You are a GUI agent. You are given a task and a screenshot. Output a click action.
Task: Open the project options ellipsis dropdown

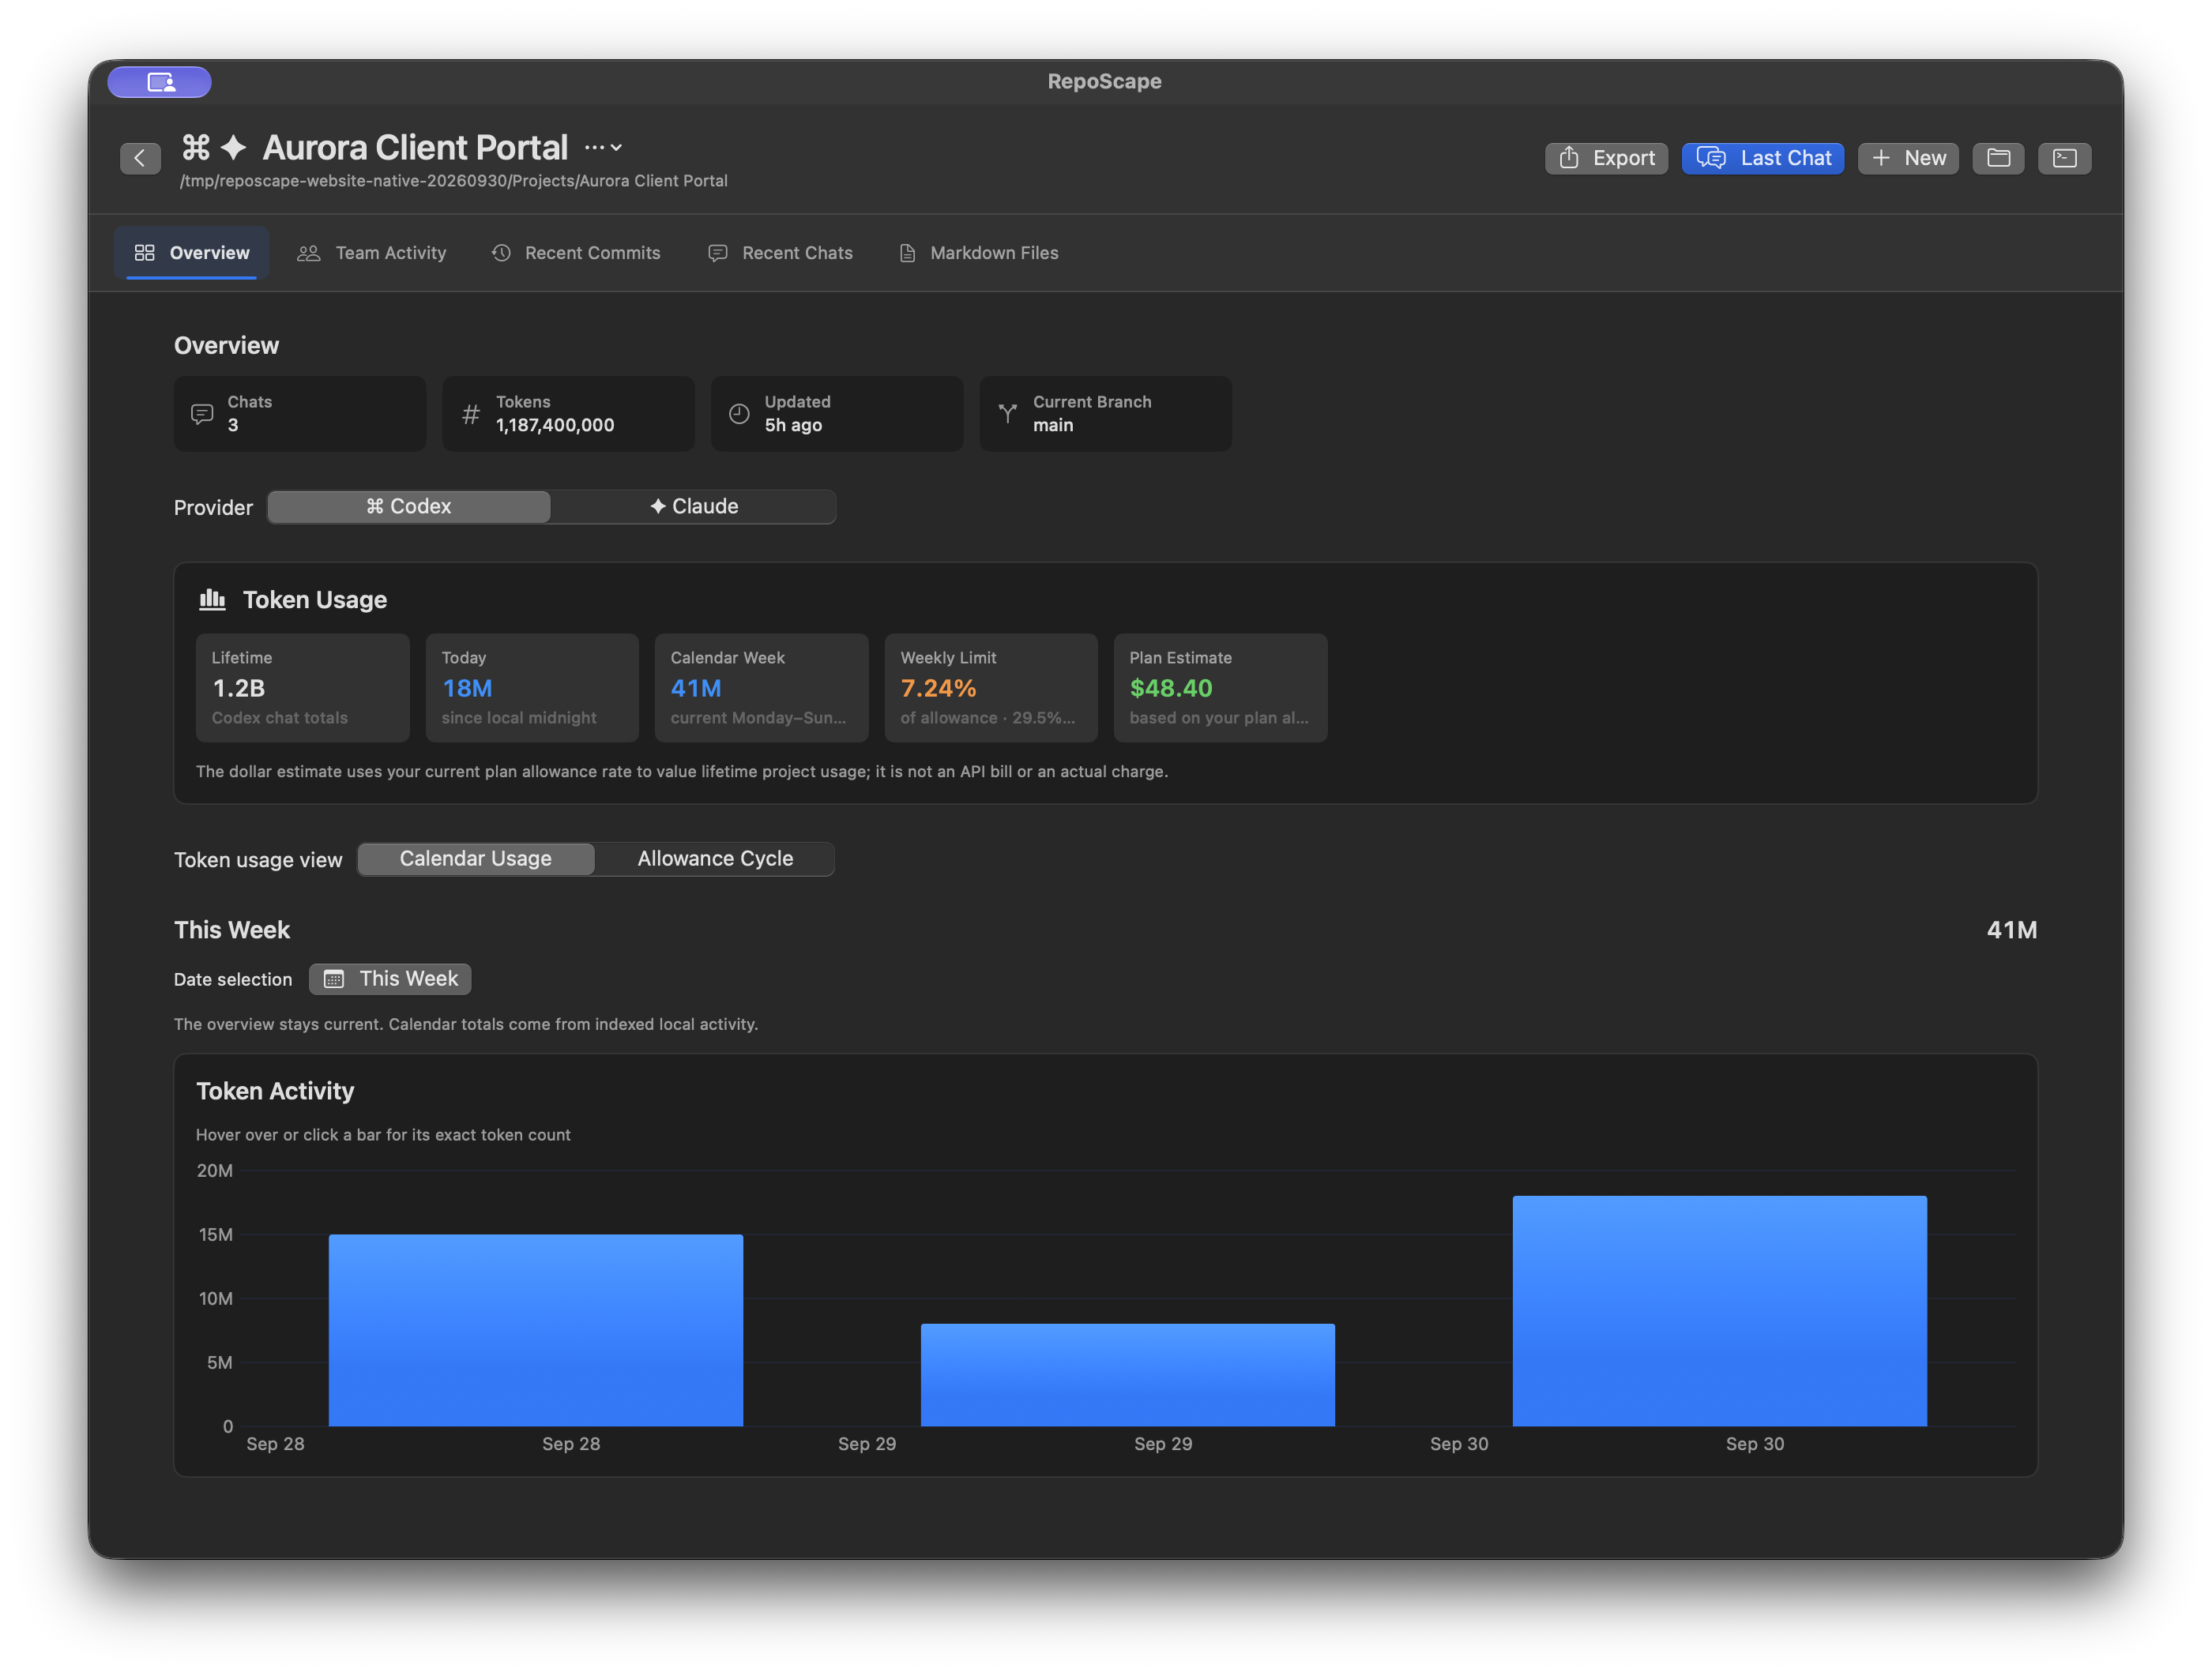[x=603, y=147]
